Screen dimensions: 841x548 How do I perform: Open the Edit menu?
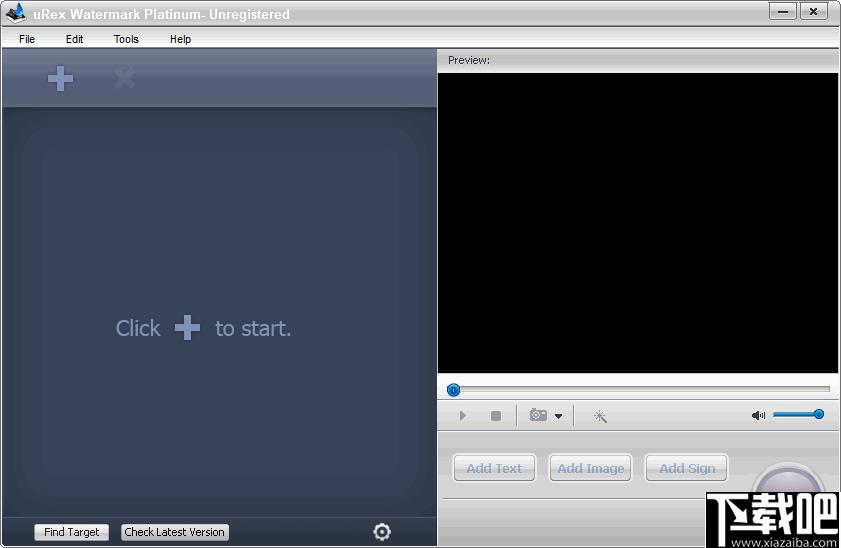(74, 39)
